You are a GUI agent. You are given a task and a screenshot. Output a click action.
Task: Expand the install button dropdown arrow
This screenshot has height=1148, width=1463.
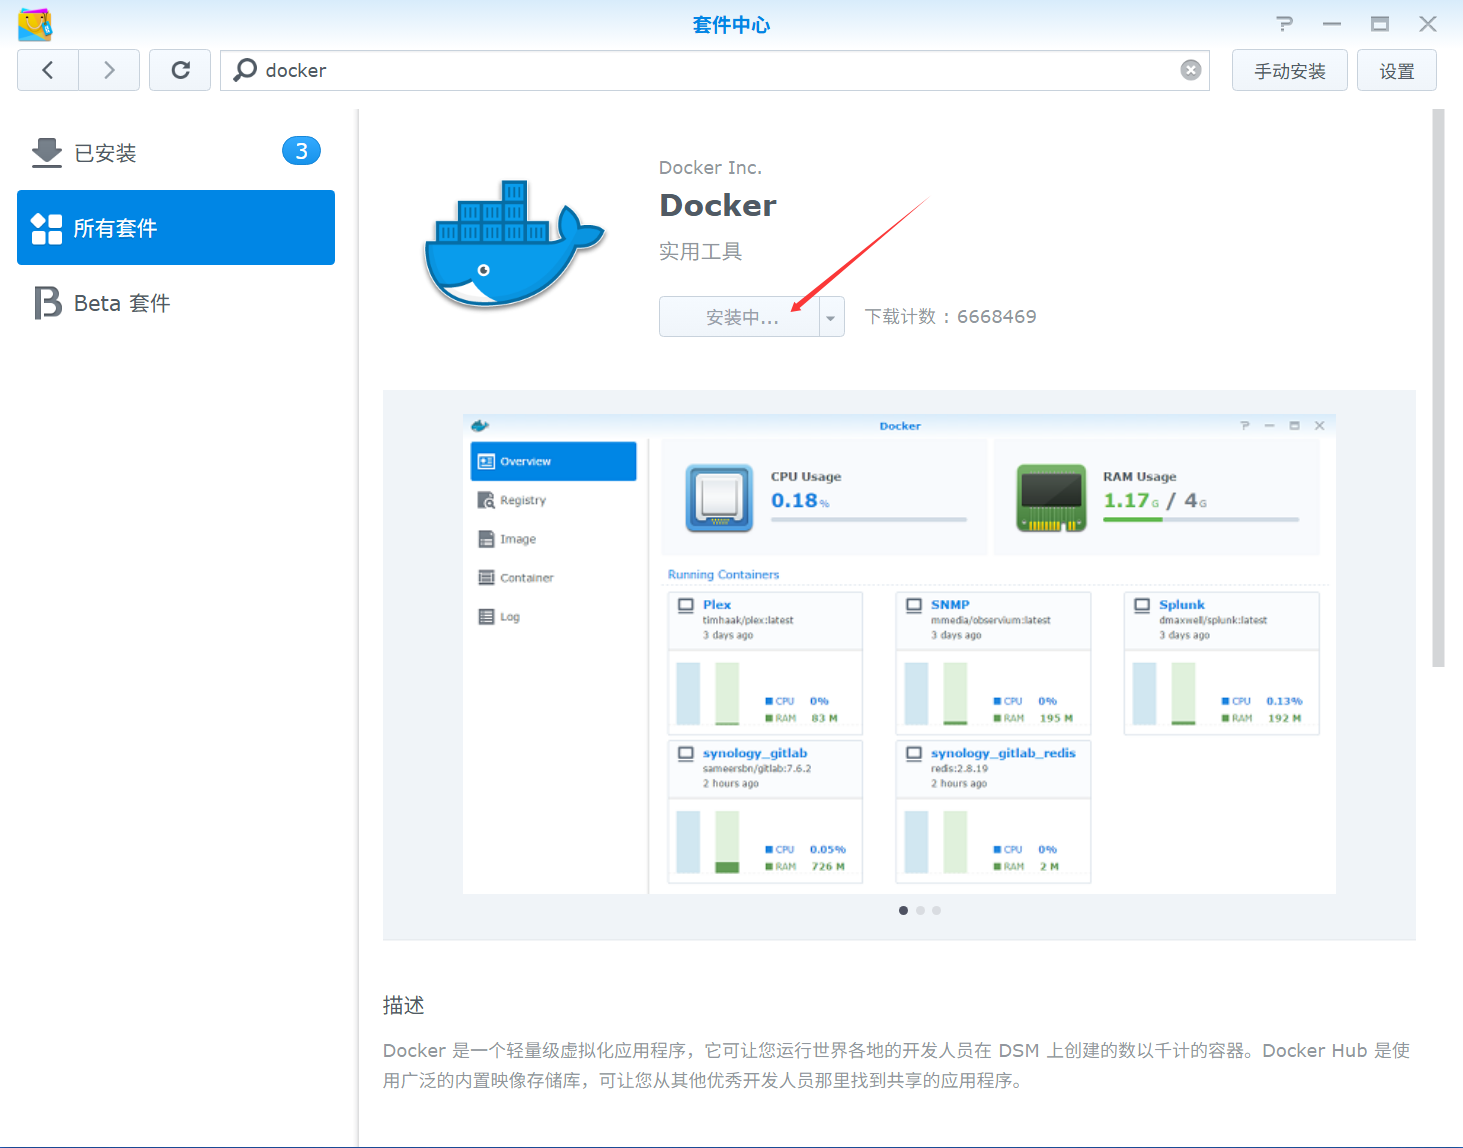coord(831,317)
